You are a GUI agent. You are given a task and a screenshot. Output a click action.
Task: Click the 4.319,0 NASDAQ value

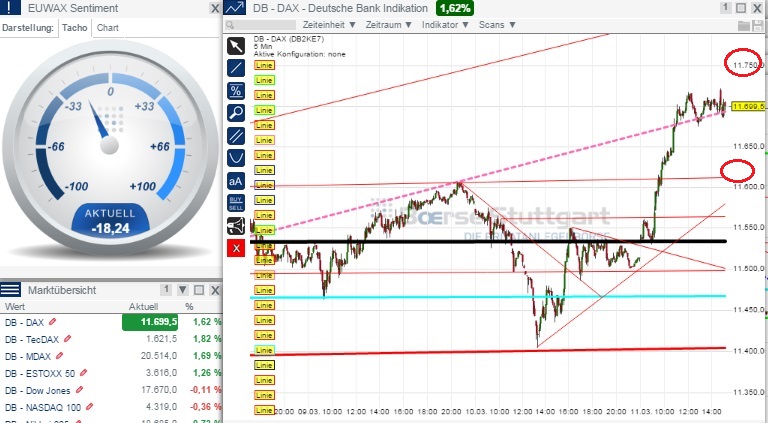pos(162,407)
